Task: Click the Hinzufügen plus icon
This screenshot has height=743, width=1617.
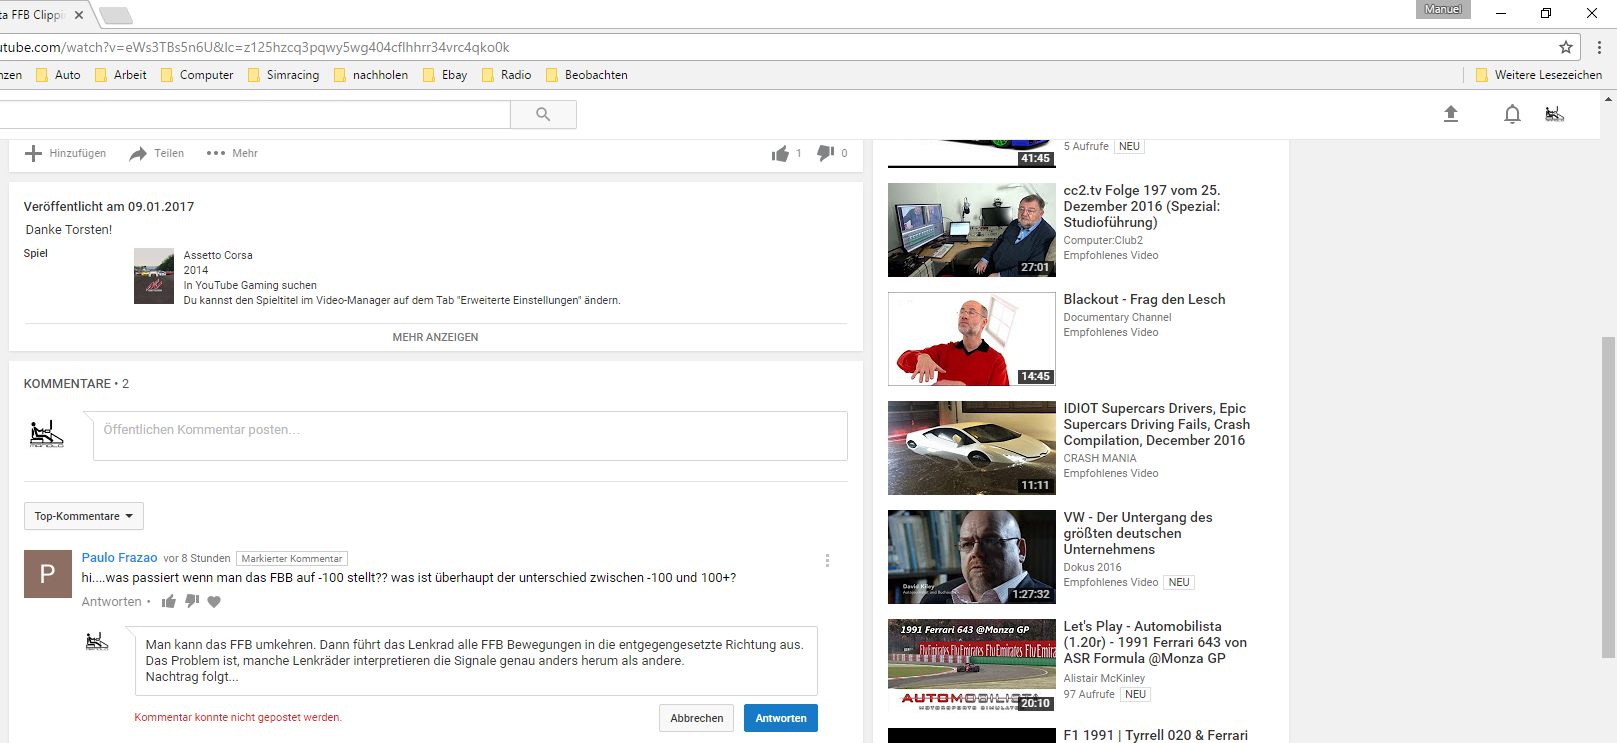Action: point(33,153)
